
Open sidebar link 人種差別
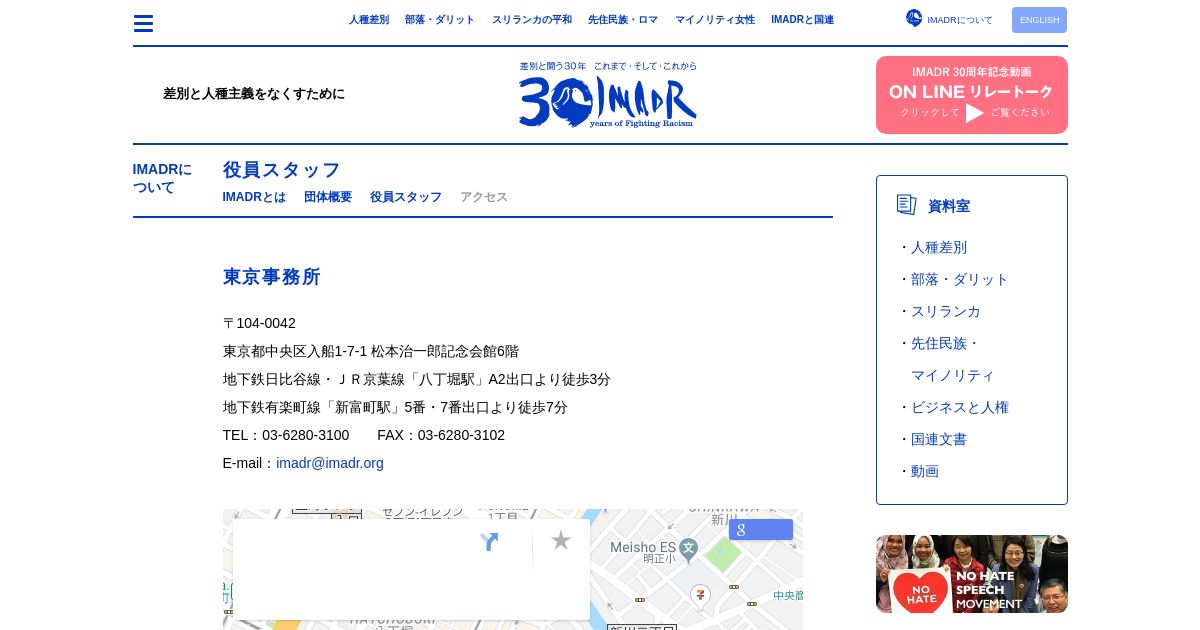[939, 247]
